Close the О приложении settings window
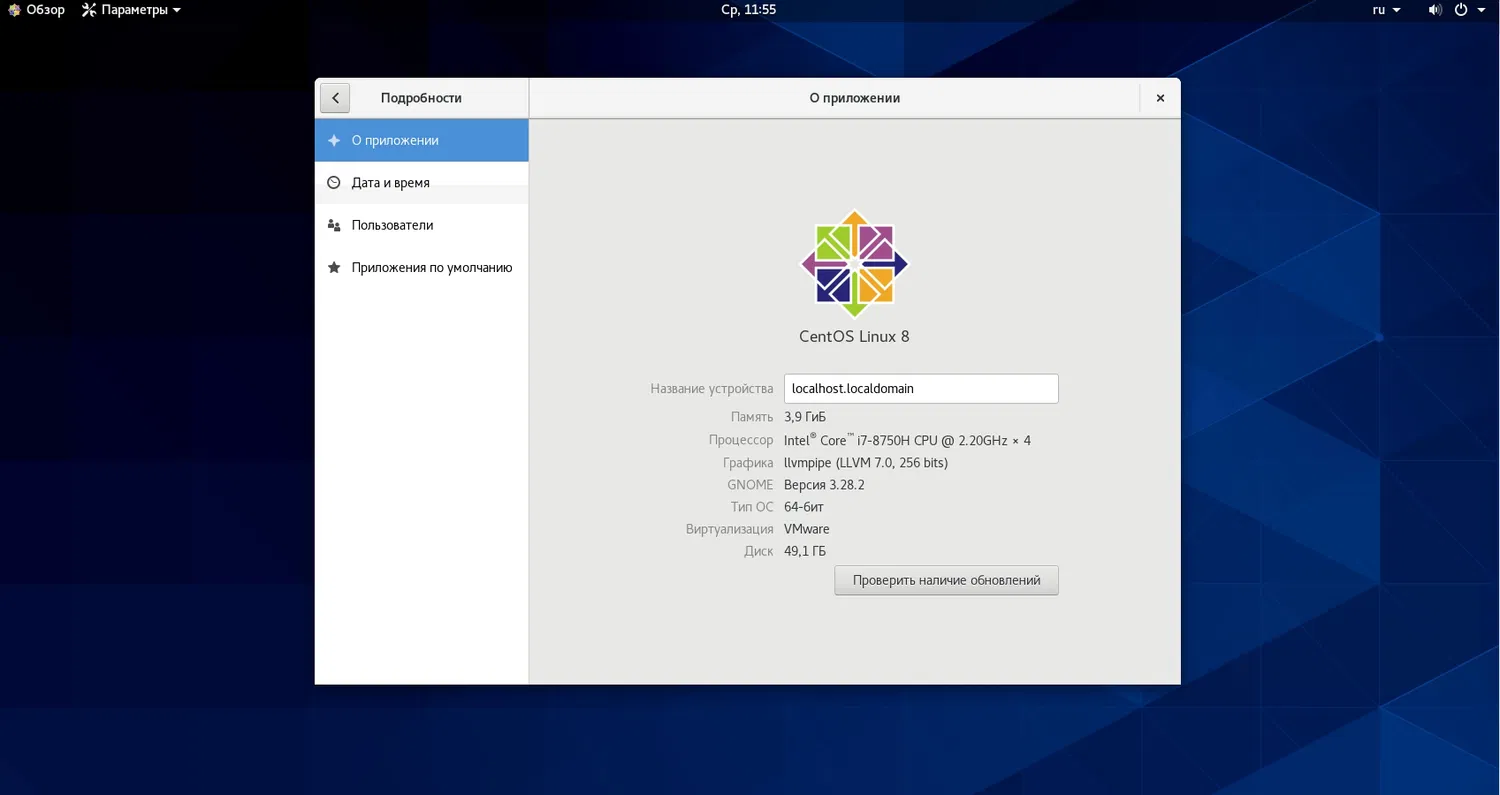Image resolution: width=1500 pixels, height=795 pixels. (1160, 98)
